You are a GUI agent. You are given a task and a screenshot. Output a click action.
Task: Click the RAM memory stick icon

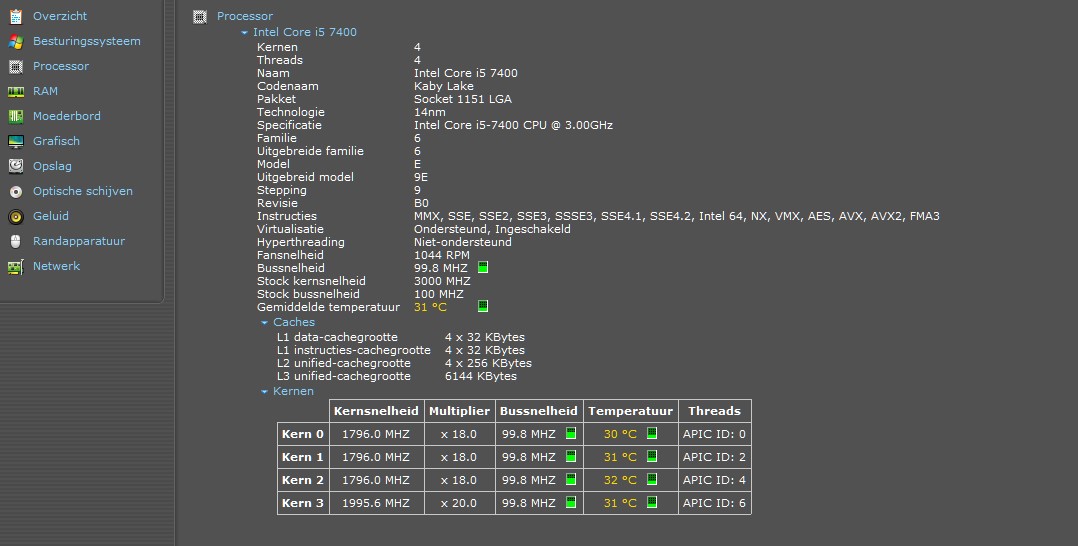[16, 91]
